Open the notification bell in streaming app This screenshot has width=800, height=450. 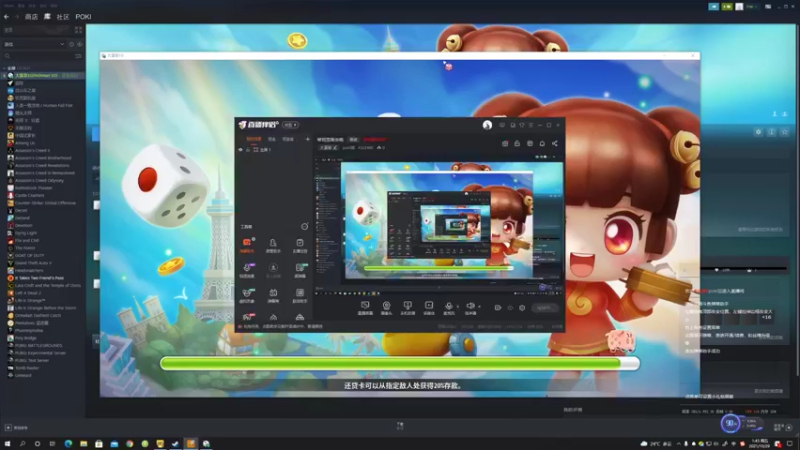tap(542, 144)
